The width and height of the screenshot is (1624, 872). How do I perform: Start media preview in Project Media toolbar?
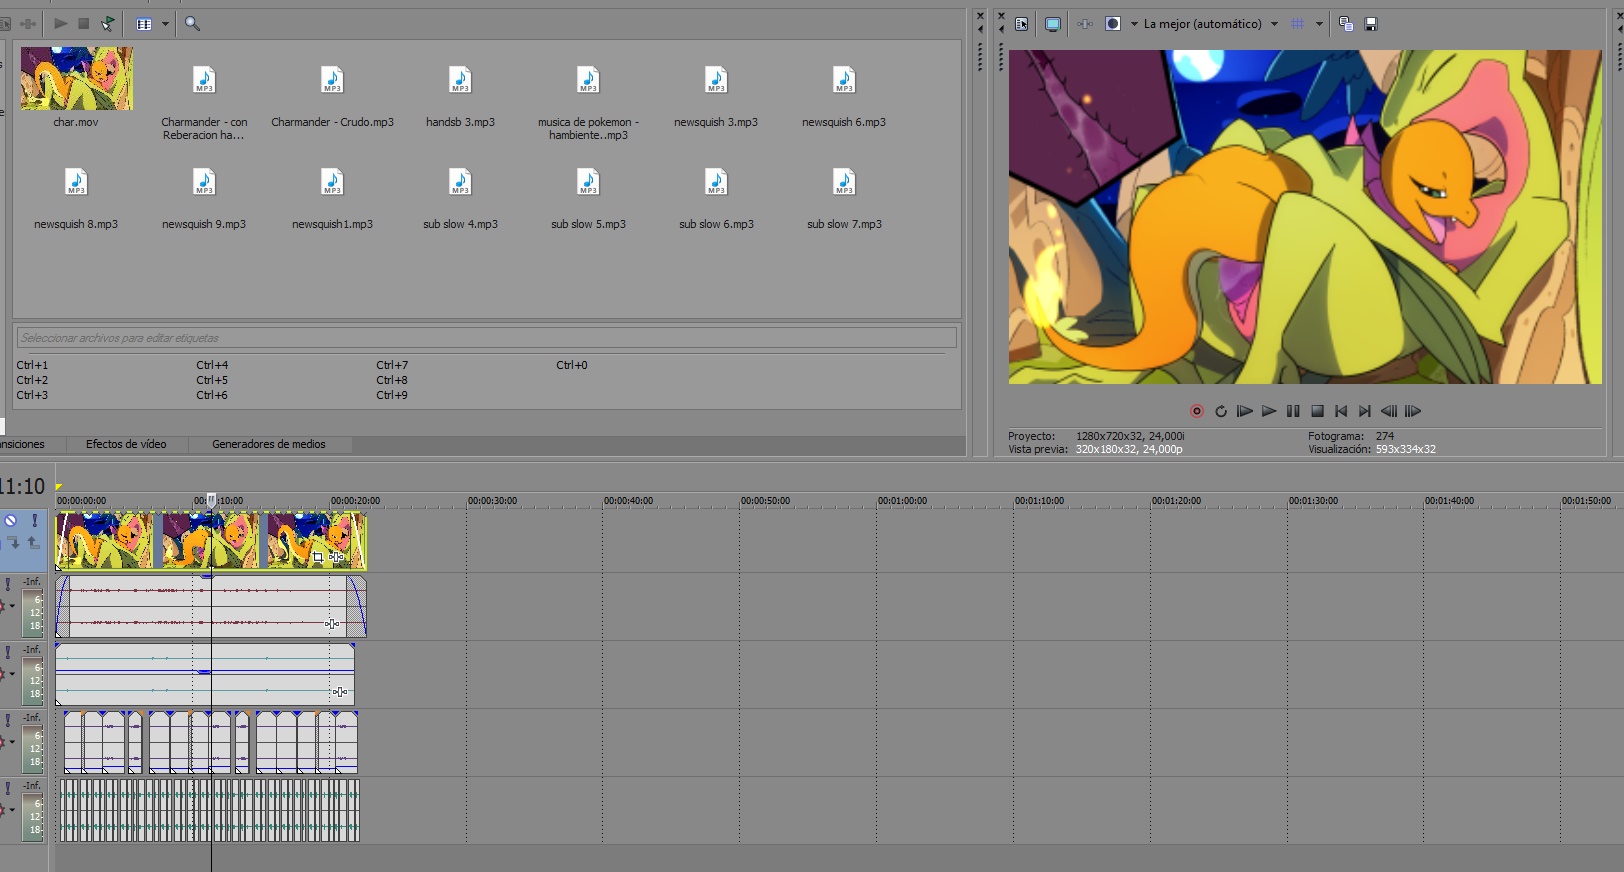coord(61,23)
